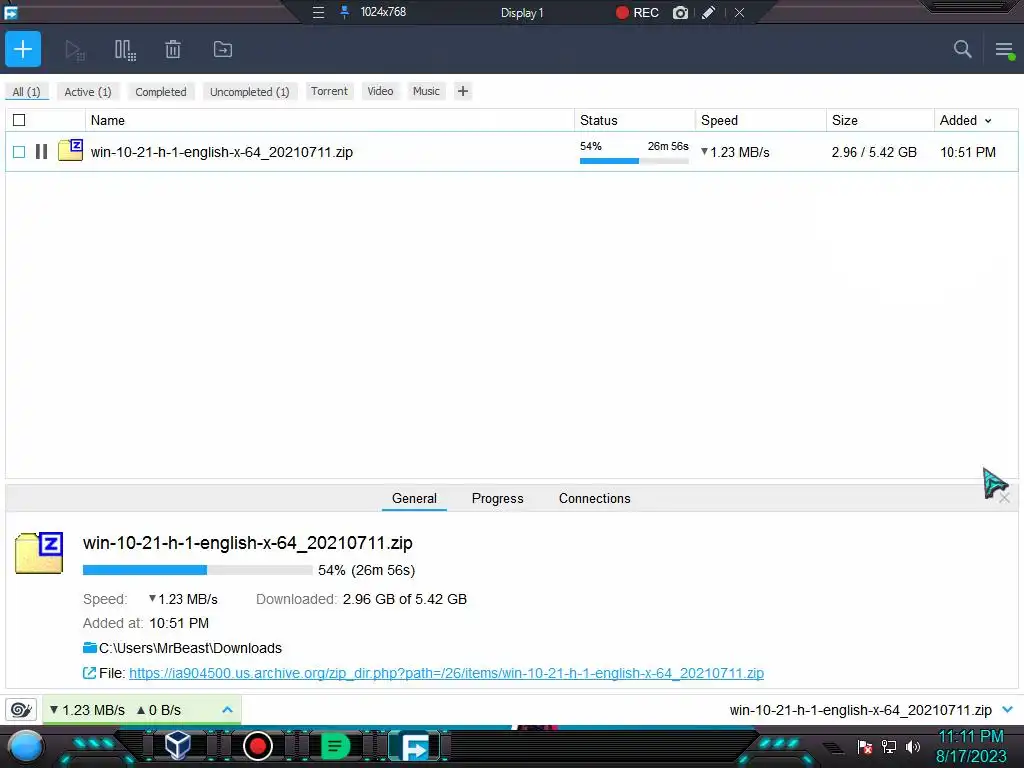Click the 10:51 PM added time cell
This screenshot has height=768, width=1024.
[x=968, y=152]
